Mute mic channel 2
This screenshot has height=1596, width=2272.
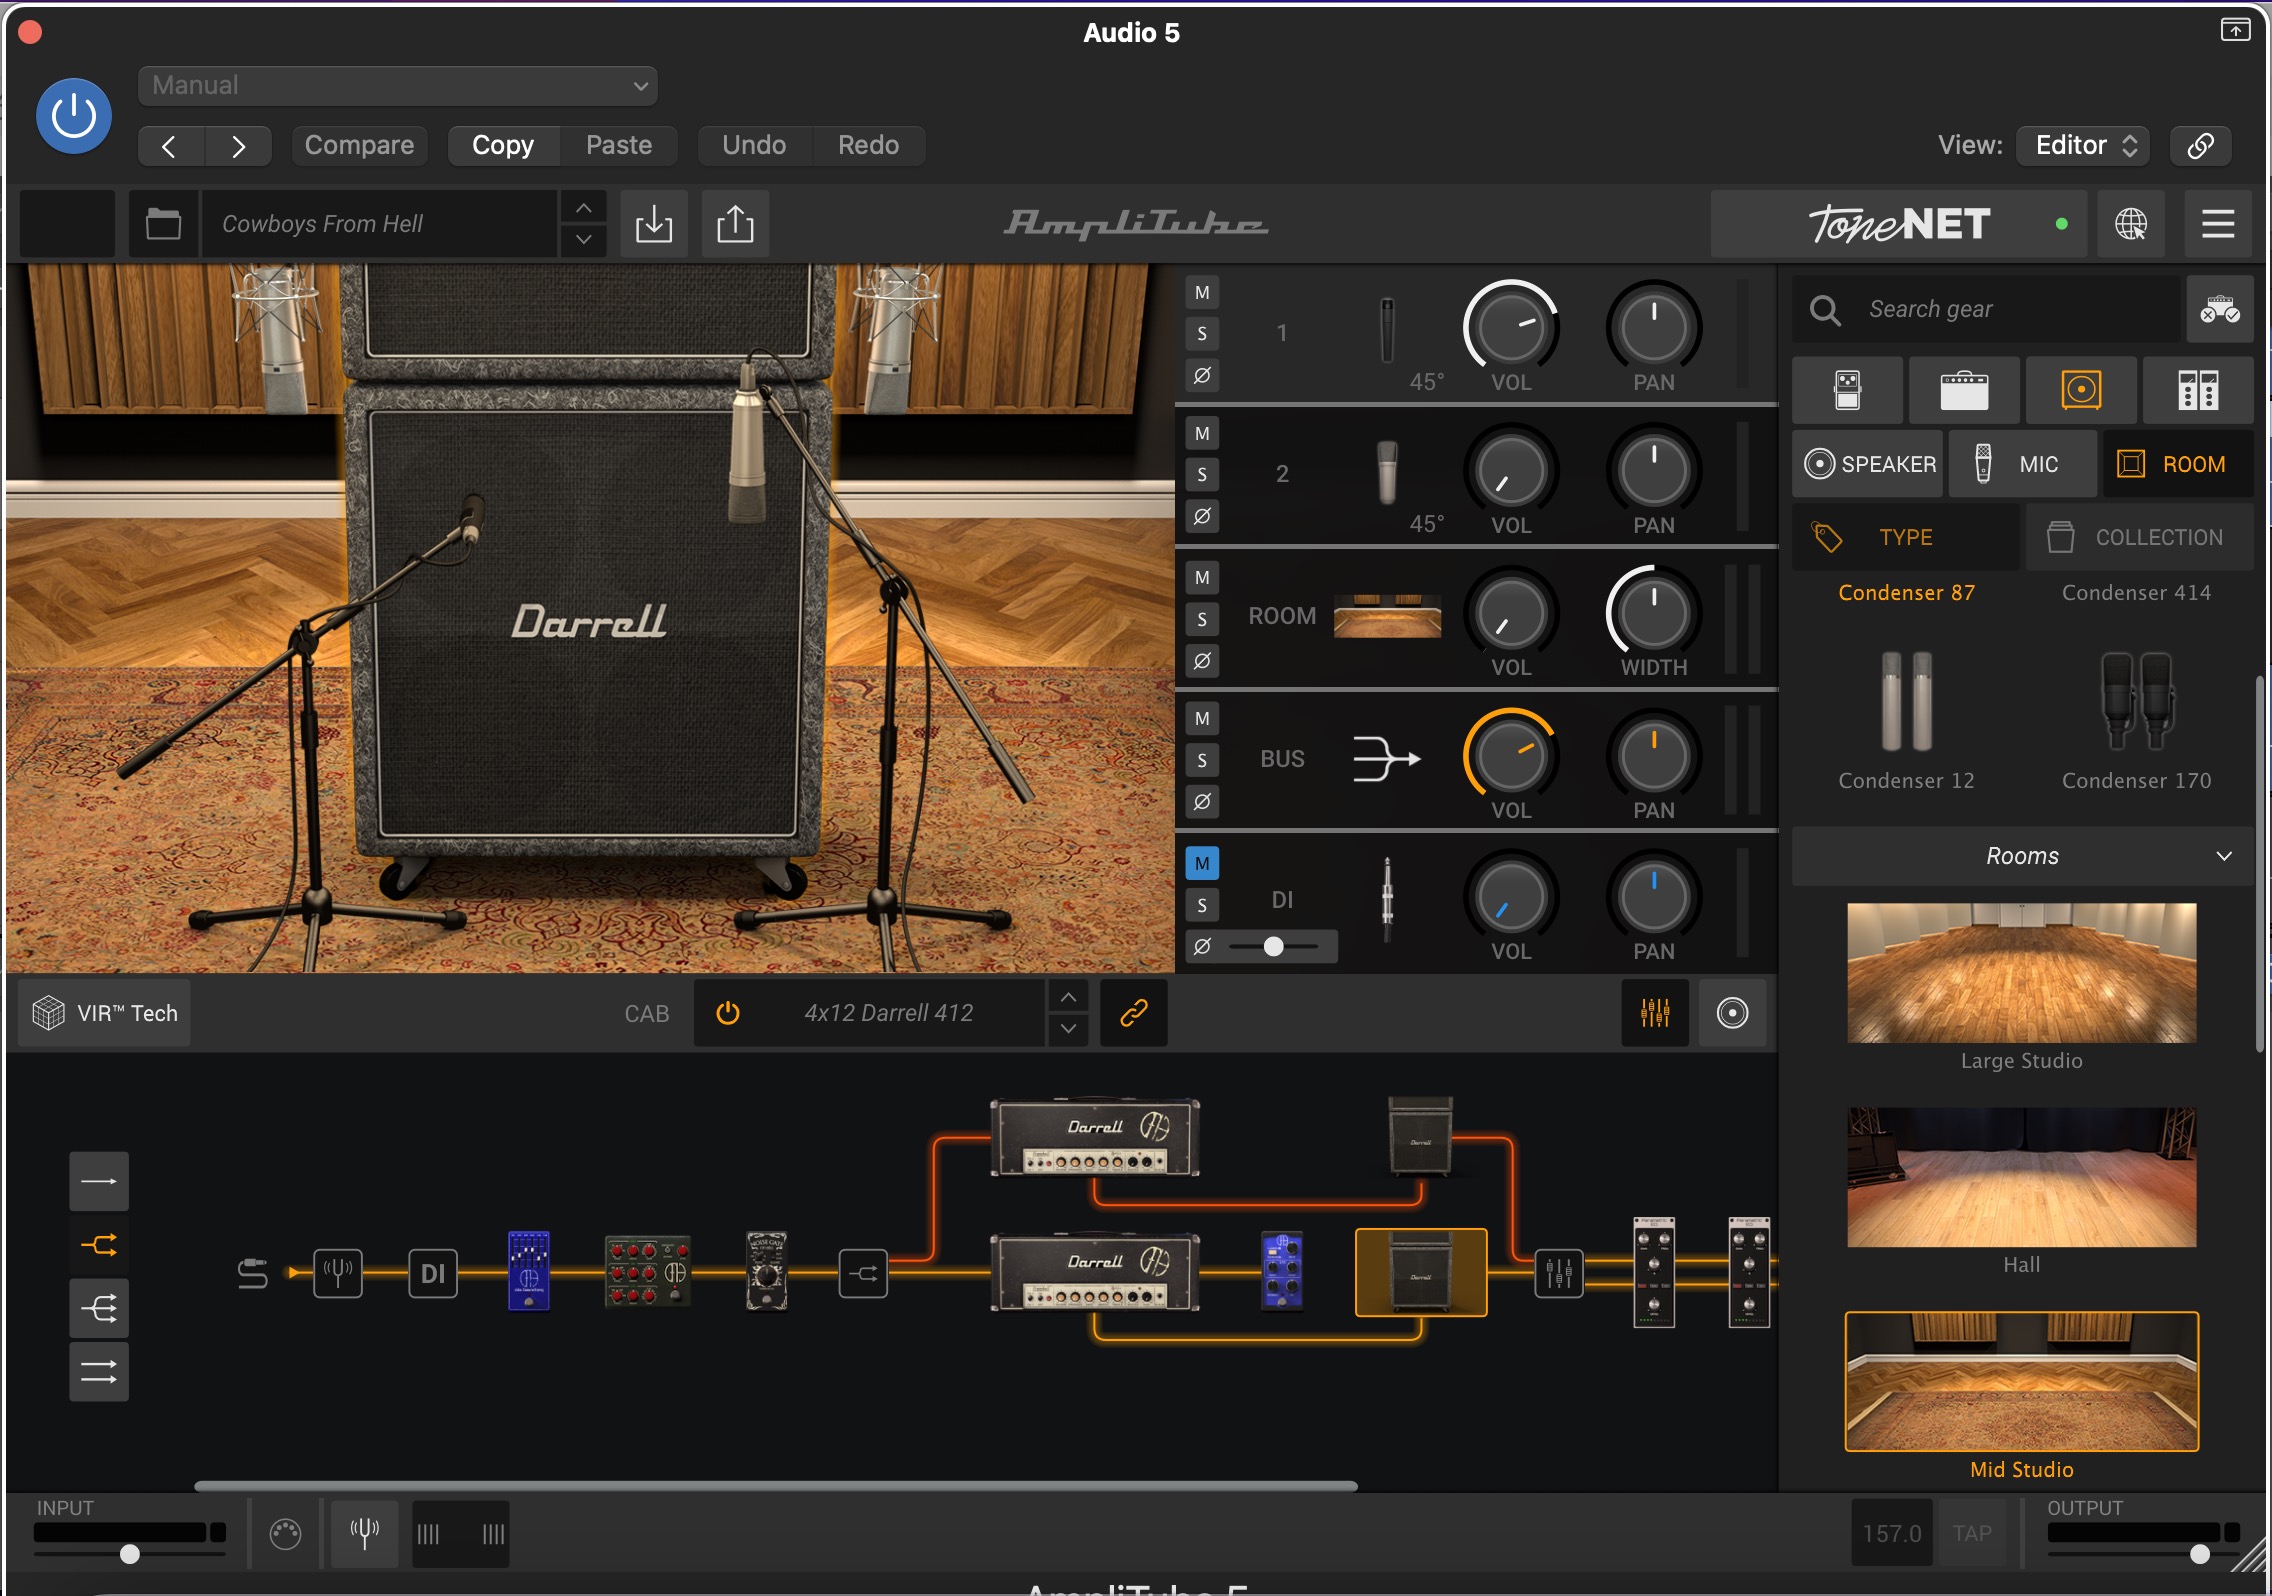tap(1202, 434)
